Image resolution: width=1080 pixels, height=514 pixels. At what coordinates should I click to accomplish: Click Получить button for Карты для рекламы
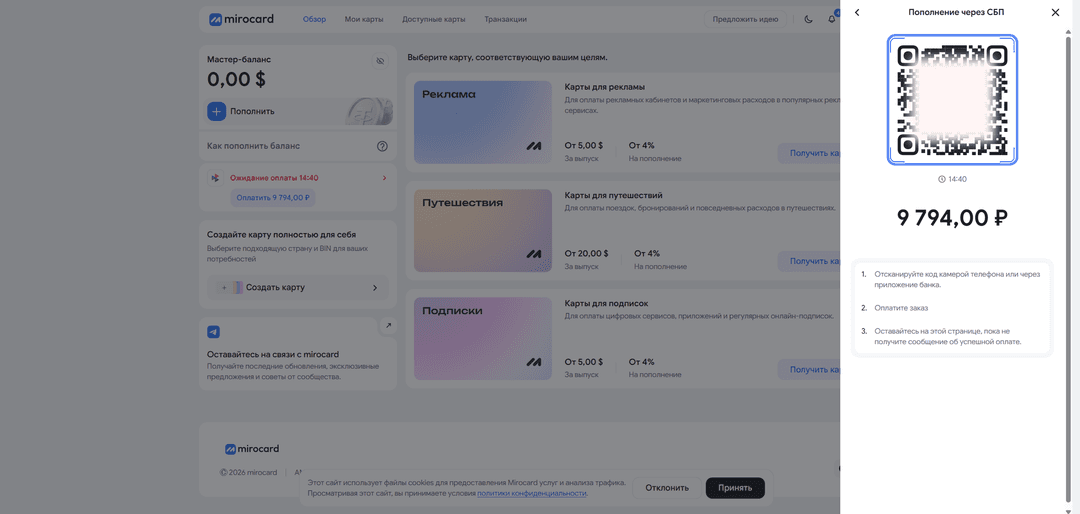point(809,153)
